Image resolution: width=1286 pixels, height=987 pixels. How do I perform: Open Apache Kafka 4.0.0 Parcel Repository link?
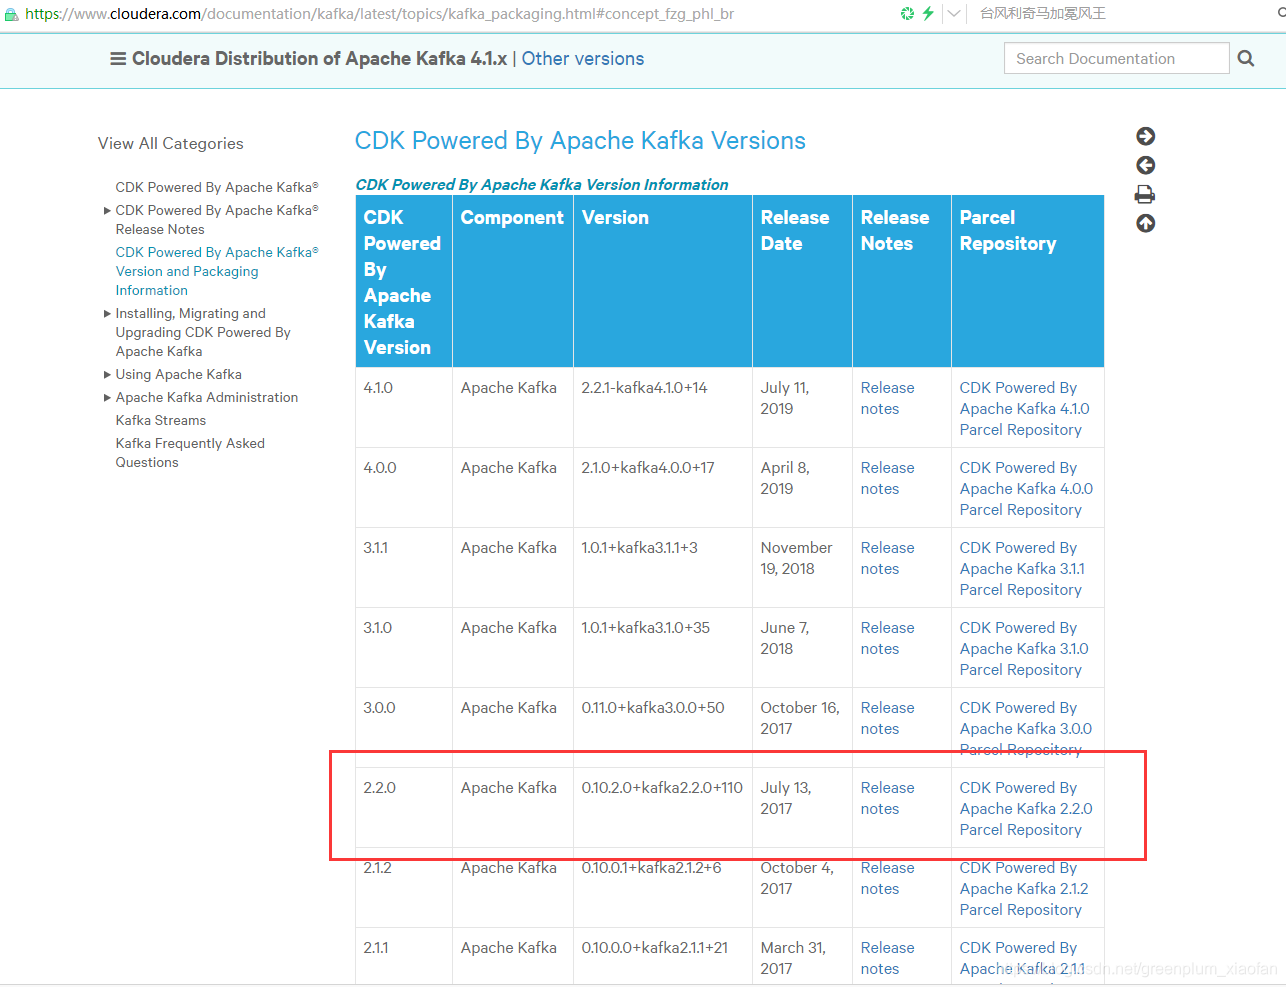(1026, 489)
